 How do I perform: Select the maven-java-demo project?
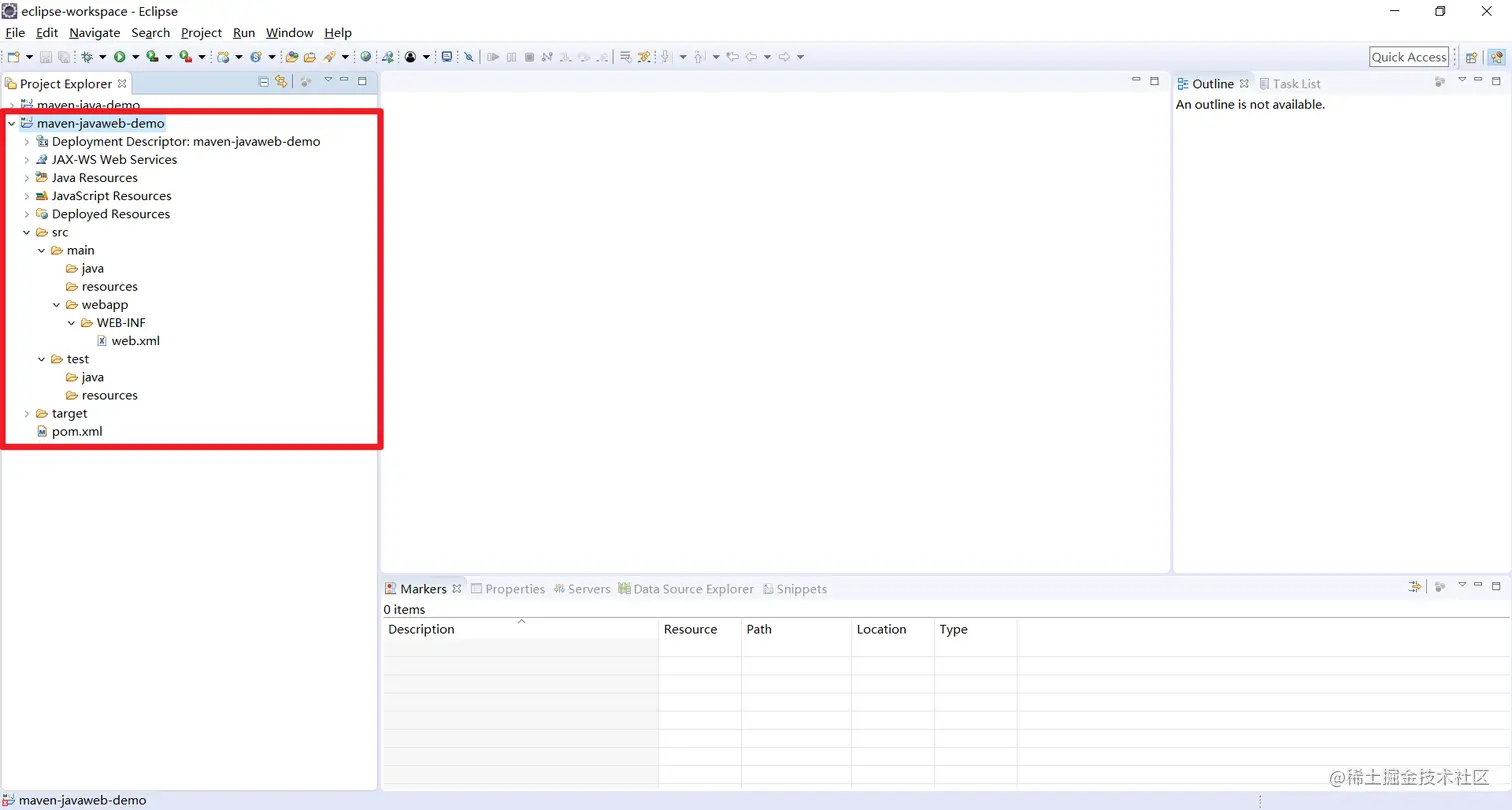pyautogui.click(x=88, y=105)
